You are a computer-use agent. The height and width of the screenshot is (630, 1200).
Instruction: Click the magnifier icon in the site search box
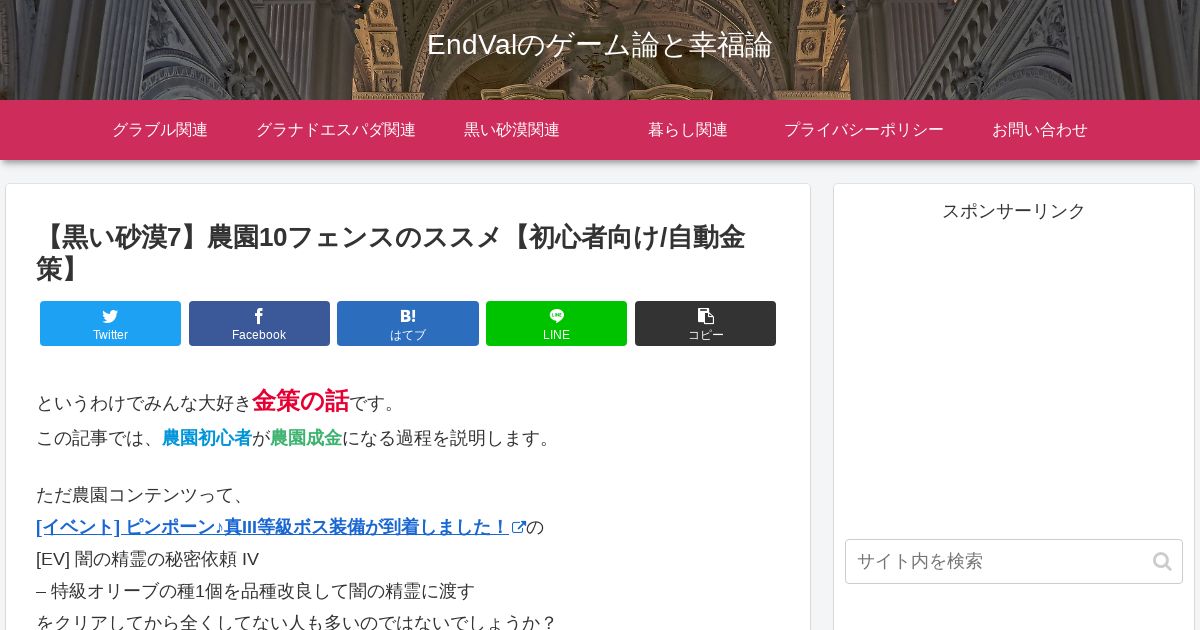click(x=1161, y=562)
